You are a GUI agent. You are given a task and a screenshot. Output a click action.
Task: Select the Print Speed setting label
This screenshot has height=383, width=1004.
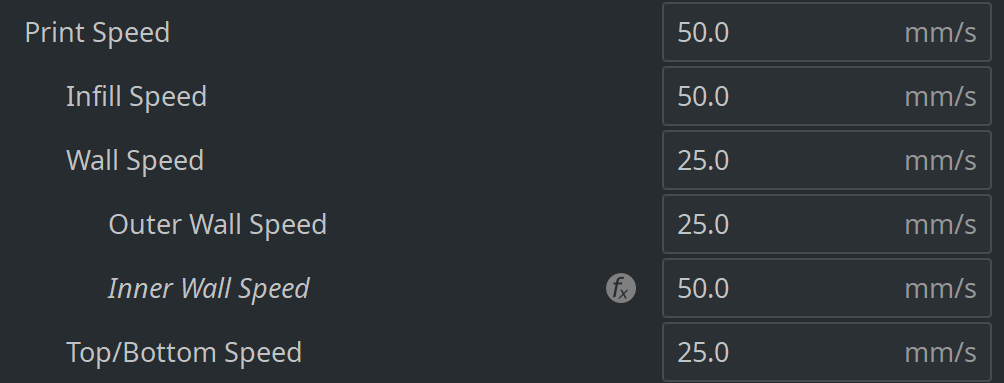[x=97, y=33]
